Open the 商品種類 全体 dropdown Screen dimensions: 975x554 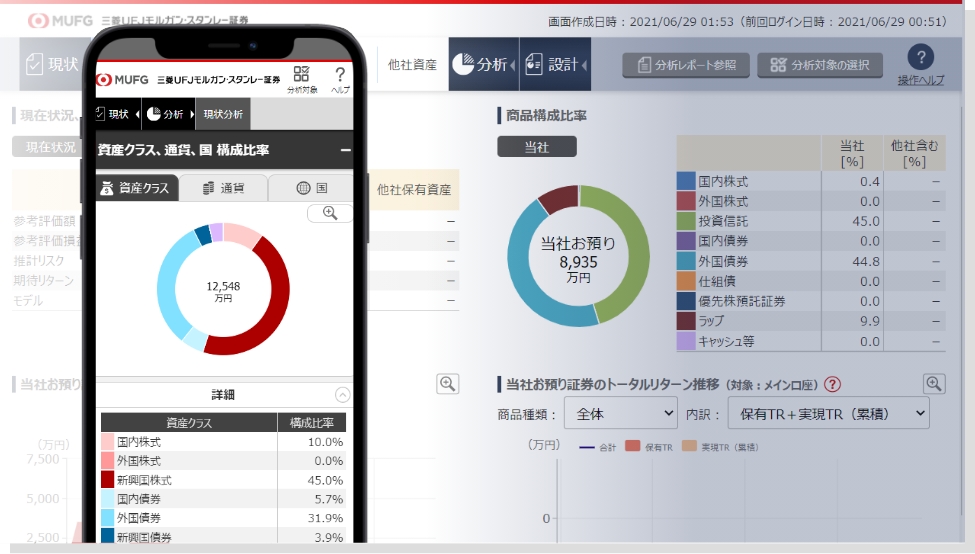pos(620,414)
